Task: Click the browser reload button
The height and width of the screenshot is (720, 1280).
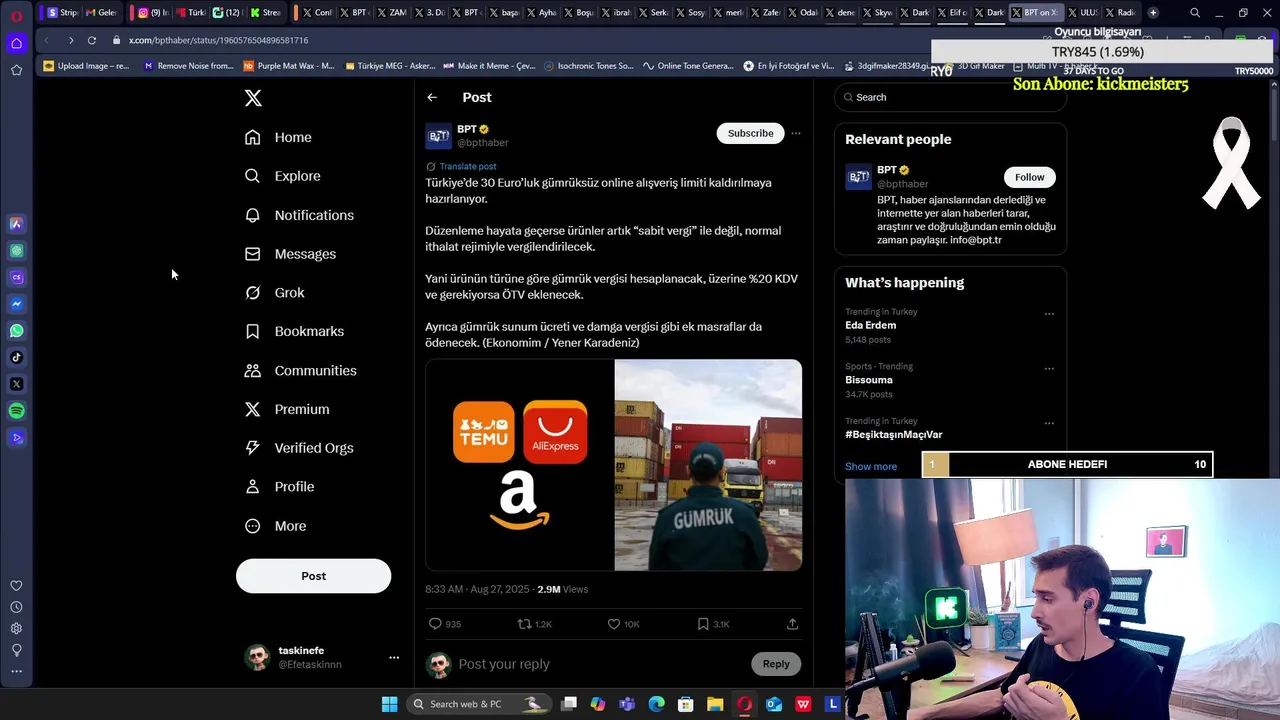Action: click(92, 40)
